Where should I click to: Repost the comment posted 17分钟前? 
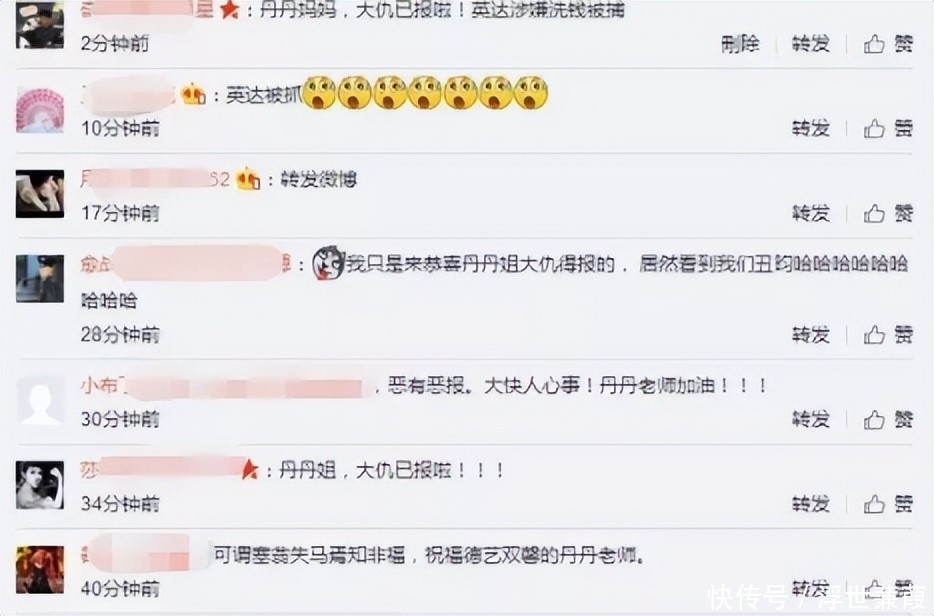pos(810,213)
